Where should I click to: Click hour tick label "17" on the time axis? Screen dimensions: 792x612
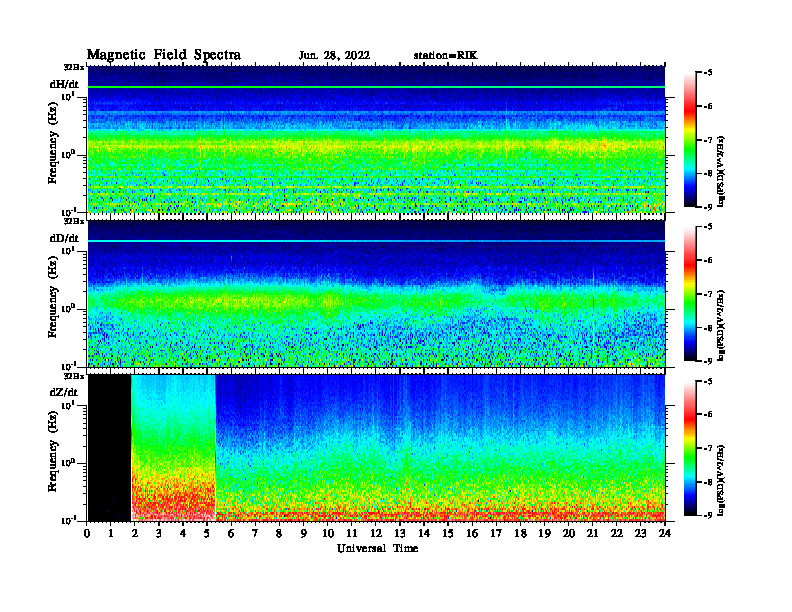tap(496, 534)
